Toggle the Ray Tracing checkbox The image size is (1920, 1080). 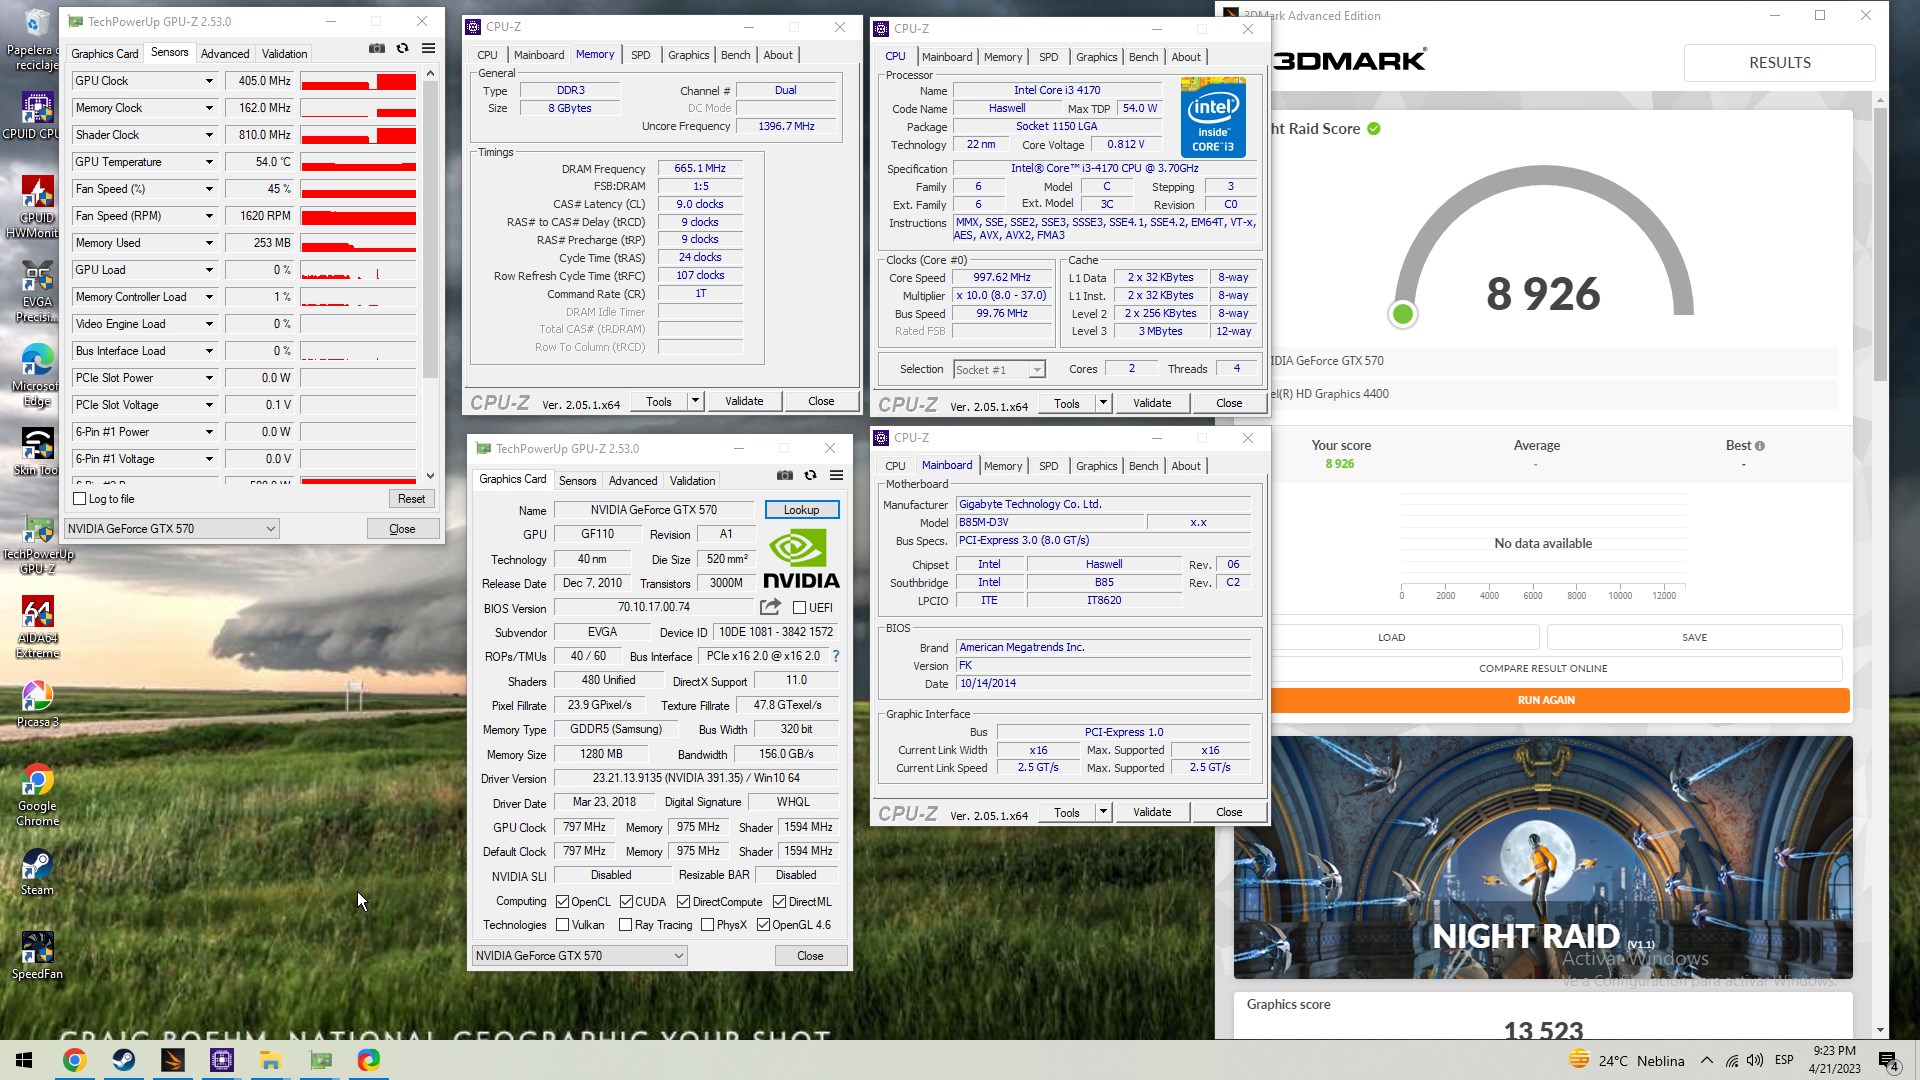[625, 925]
